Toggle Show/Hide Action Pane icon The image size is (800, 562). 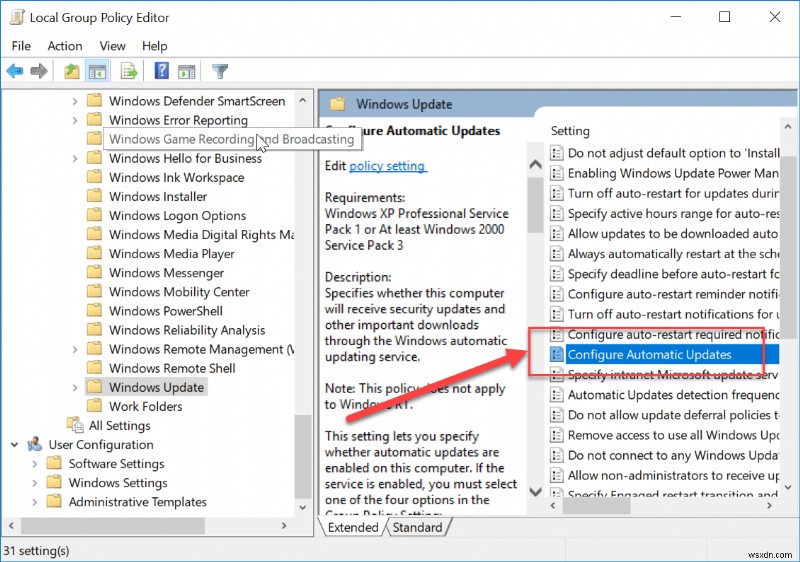pos(186,71)
